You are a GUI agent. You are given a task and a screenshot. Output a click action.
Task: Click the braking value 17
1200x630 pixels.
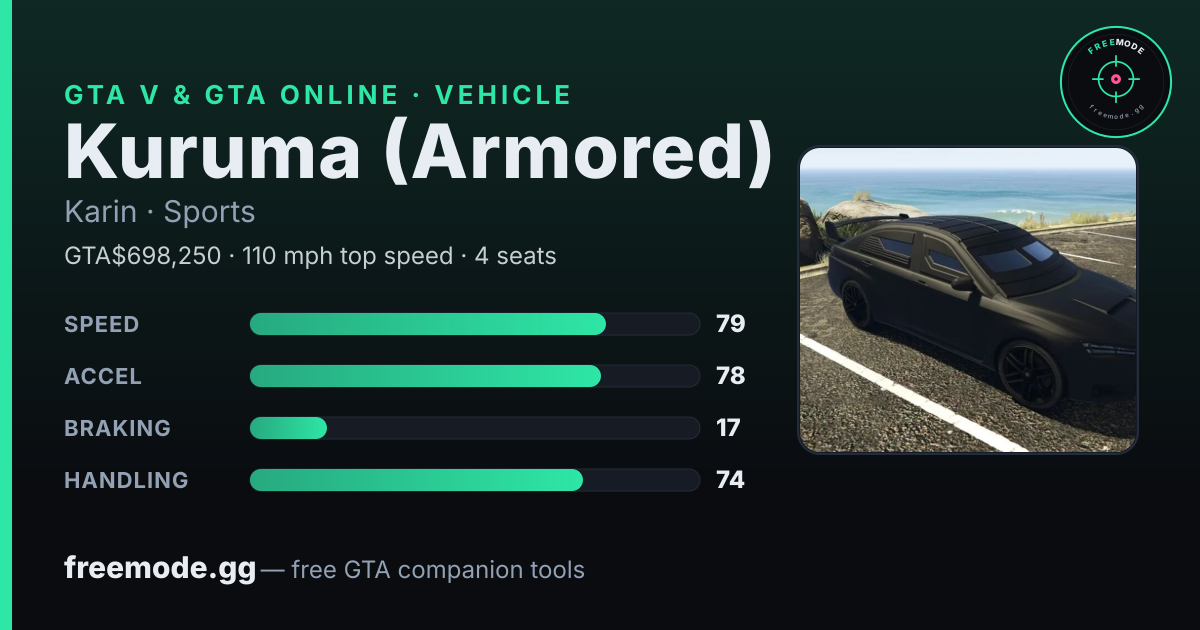(728, 428)
